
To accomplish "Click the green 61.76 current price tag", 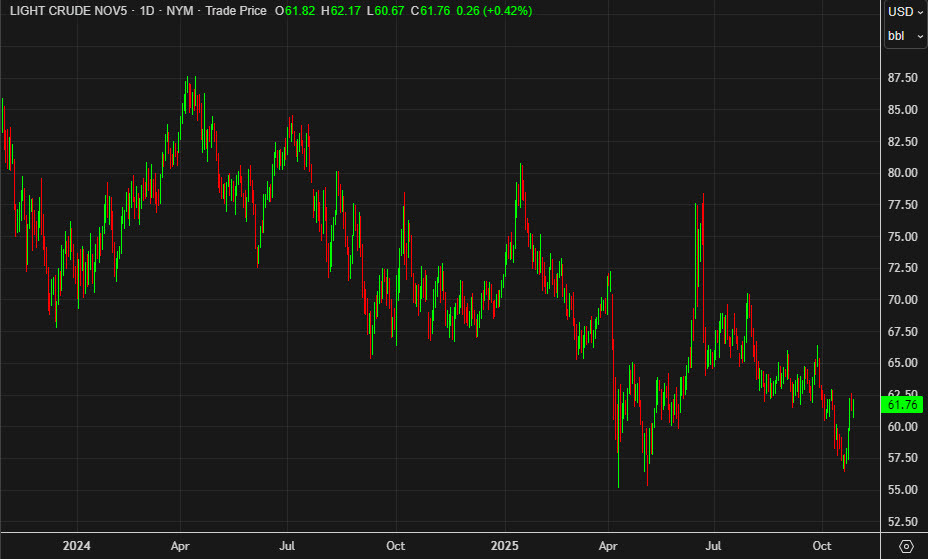I will [x=903, y=404].
